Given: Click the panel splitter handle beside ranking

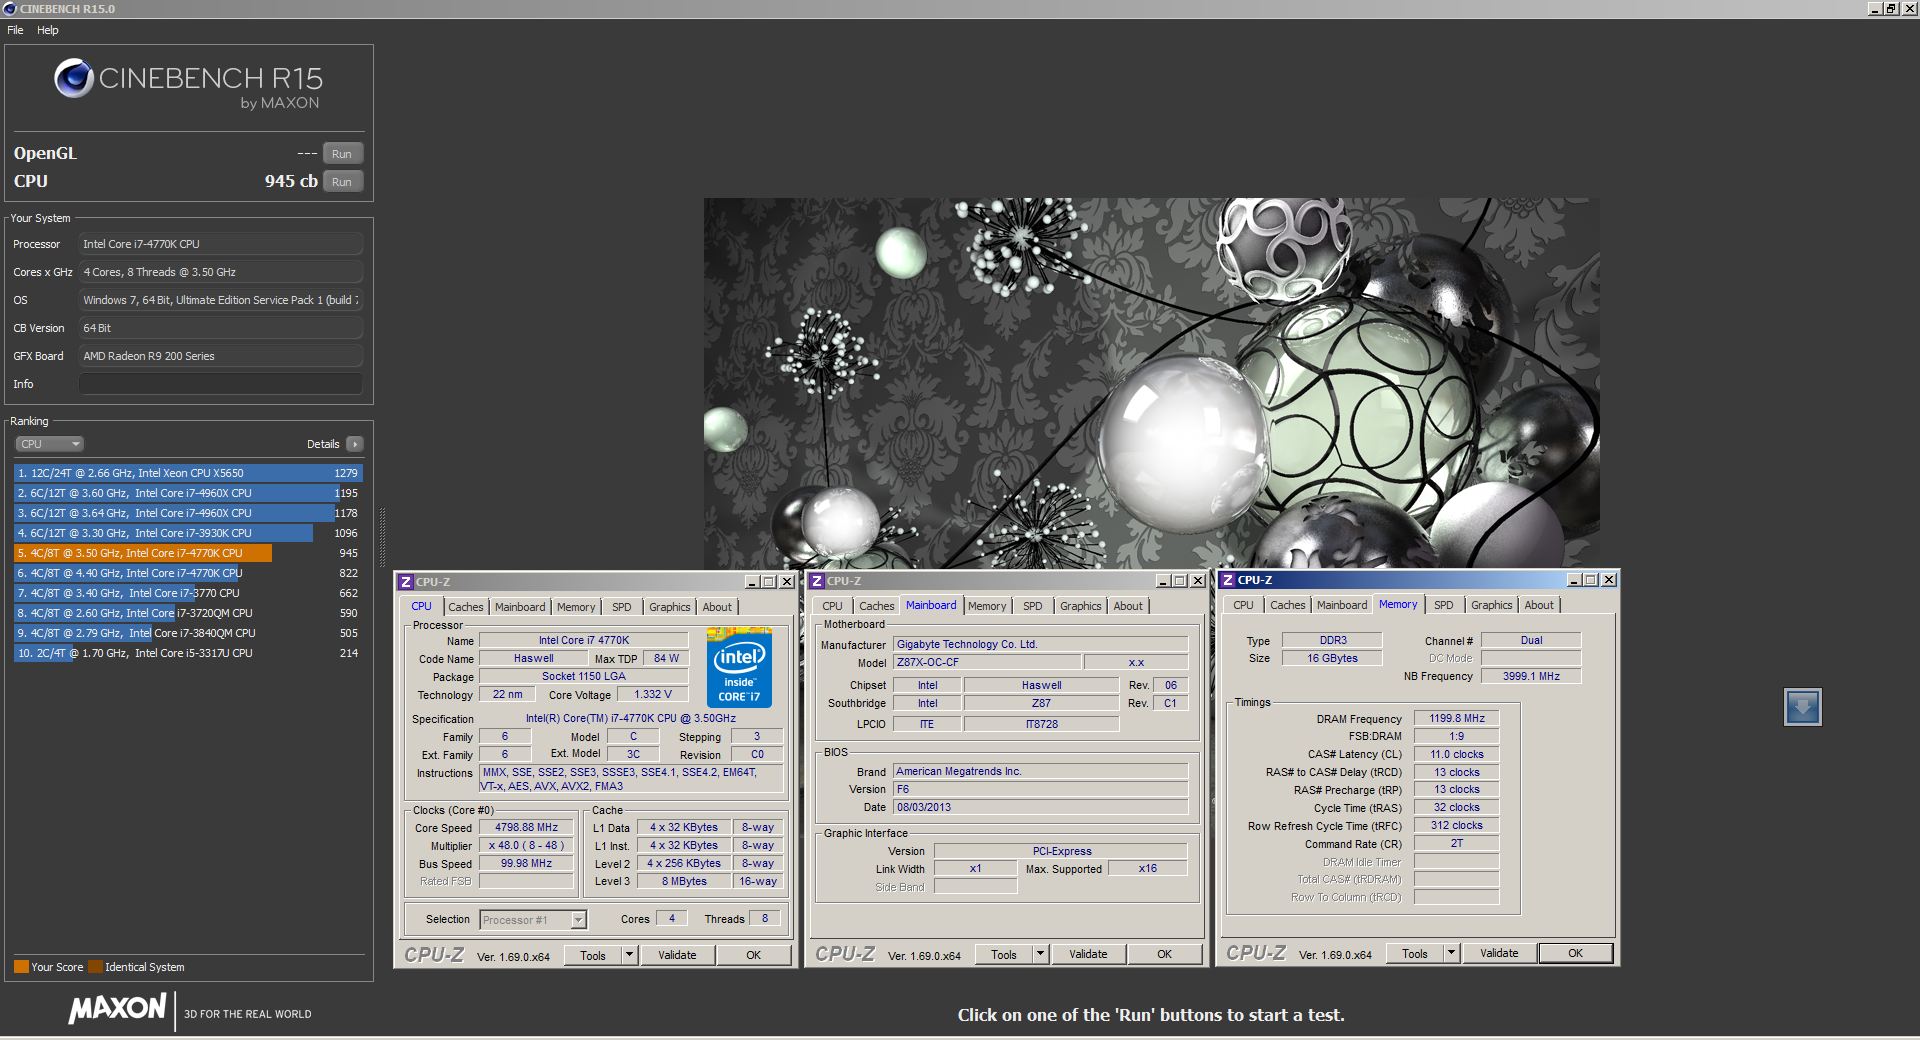Looking at the screenshot, I should 382,540.
